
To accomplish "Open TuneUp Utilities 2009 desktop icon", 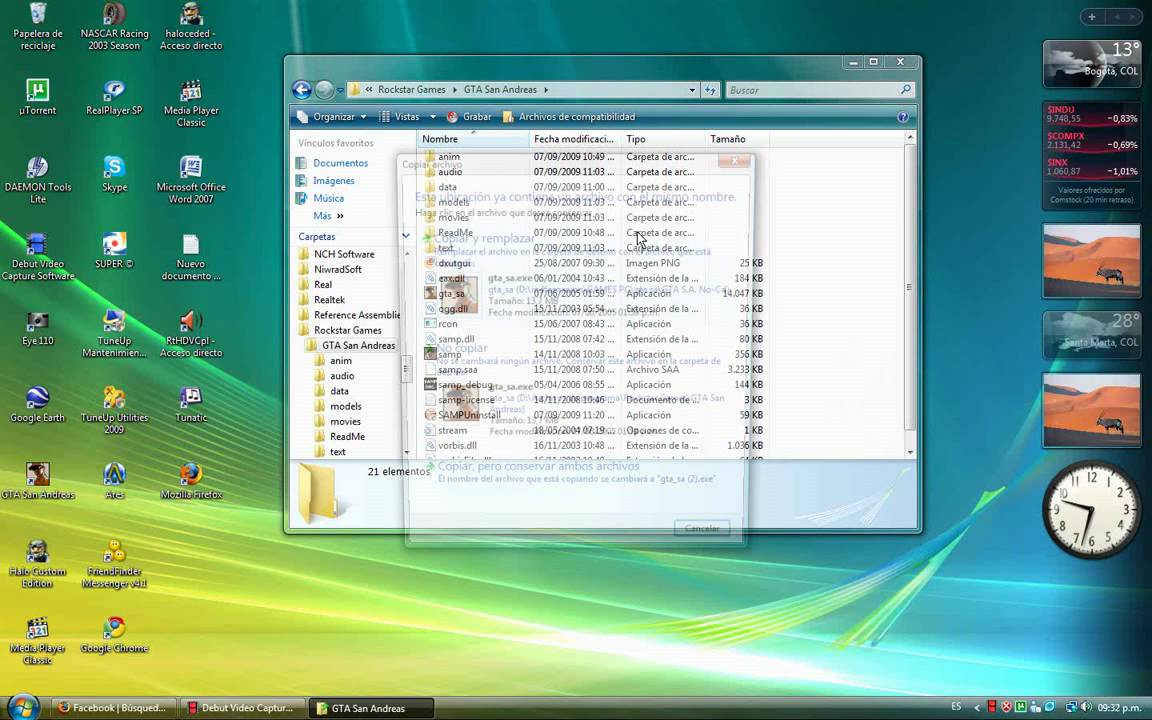I will click(114, 411).
